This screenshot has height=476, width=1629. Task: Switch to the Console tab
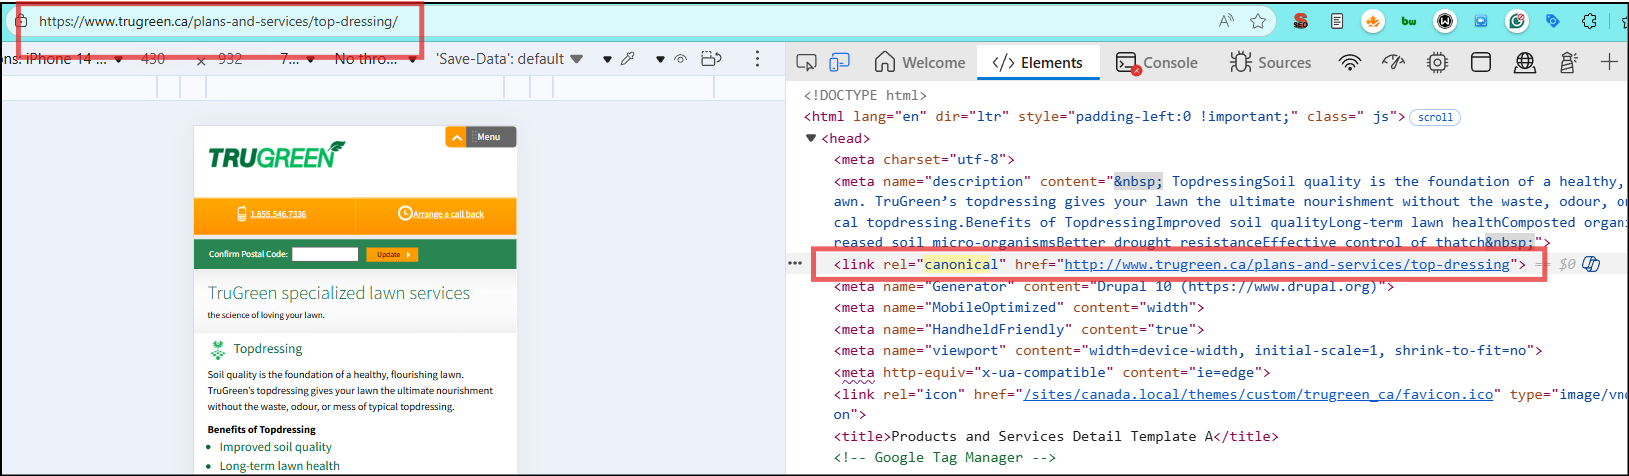click(1157, 62)
